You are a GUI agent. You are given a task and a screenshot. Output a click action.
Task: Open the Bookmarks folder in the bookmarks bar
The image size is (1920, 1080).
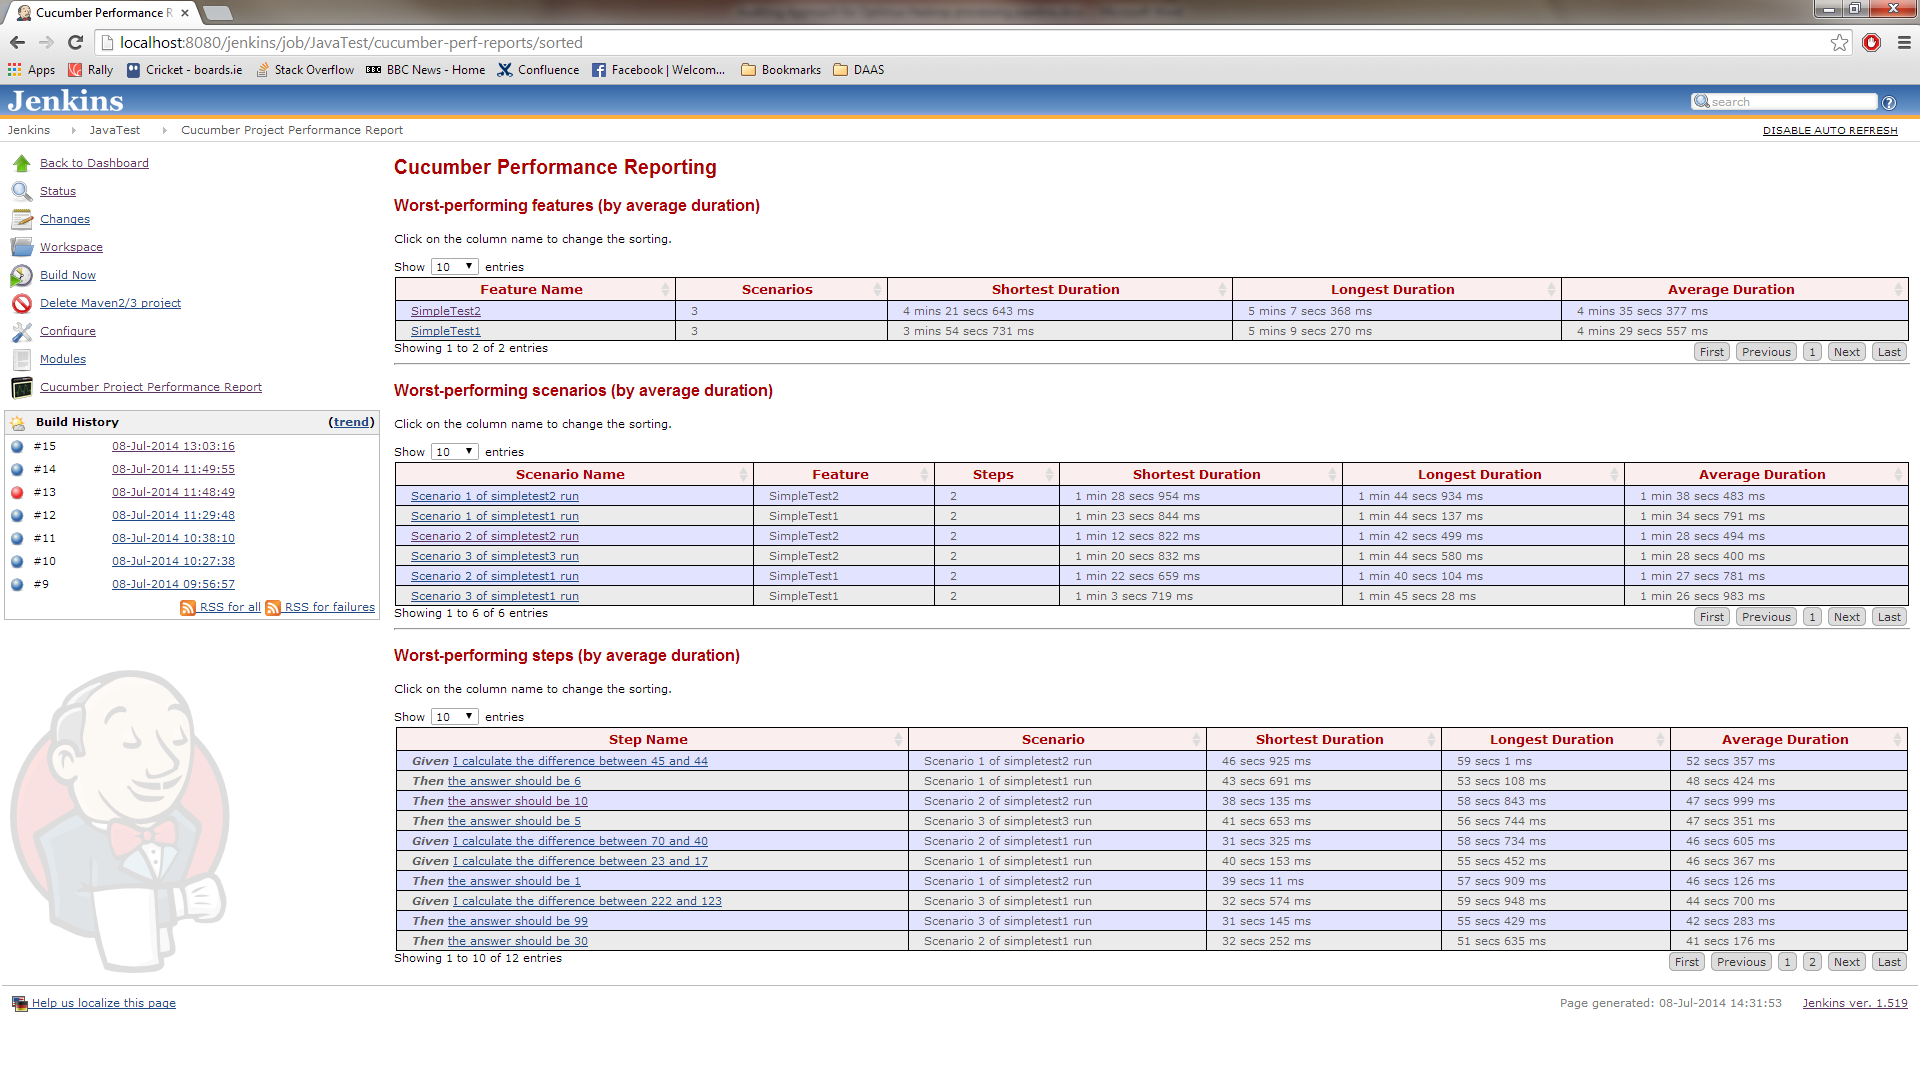[780, 70]
